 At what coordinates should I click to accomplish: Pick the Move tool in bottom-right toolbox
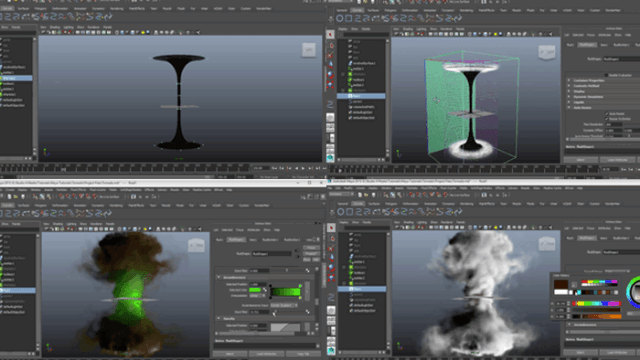[x=331, y=258]
